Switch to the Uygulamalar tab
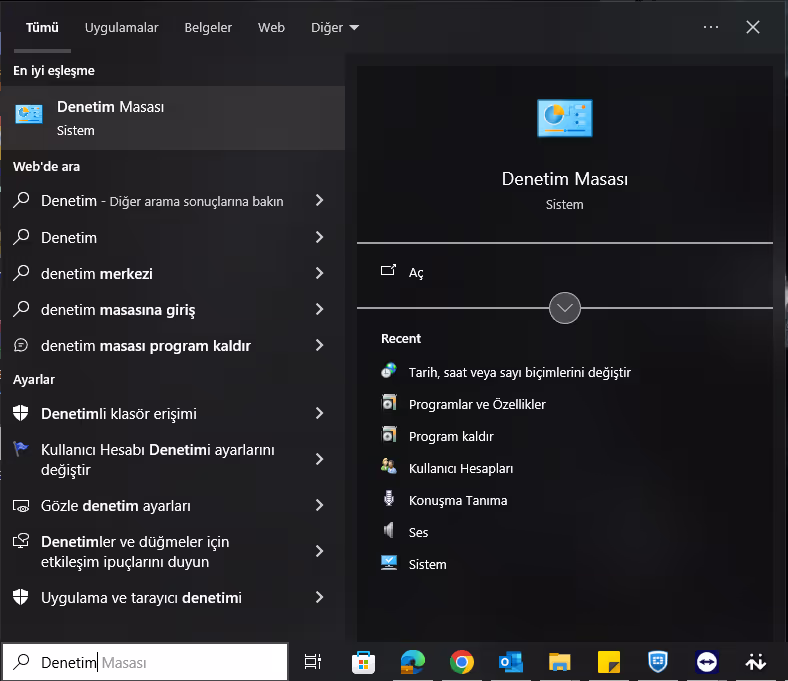Image resolution: width=788 pixels, height=681 pixels. pos(122,28)
